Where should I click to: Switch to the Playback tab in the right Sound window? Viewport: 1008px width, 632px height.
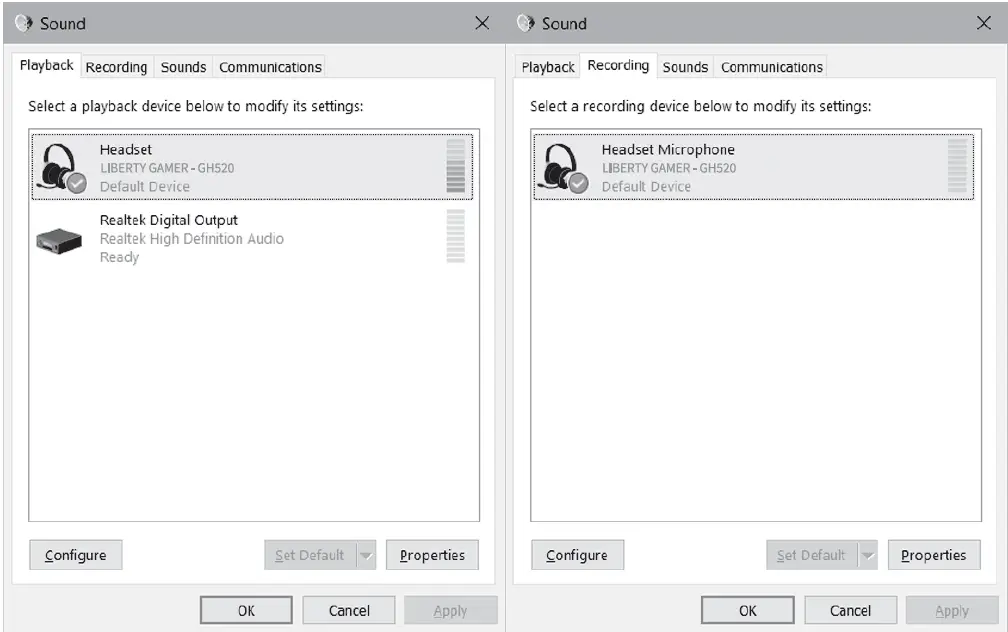[548, 67]
